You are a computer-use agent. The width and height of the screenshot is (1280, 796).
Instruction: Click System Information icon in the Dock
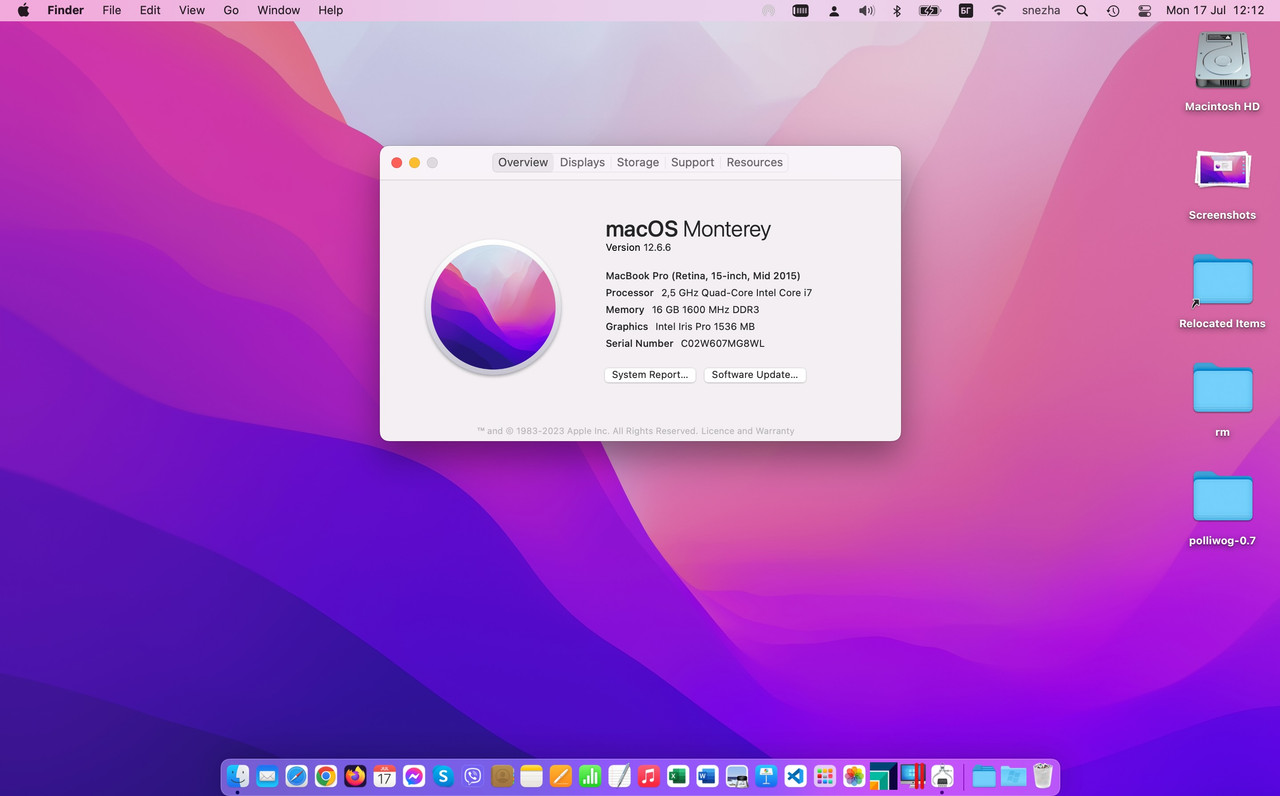tap(942, 776)
